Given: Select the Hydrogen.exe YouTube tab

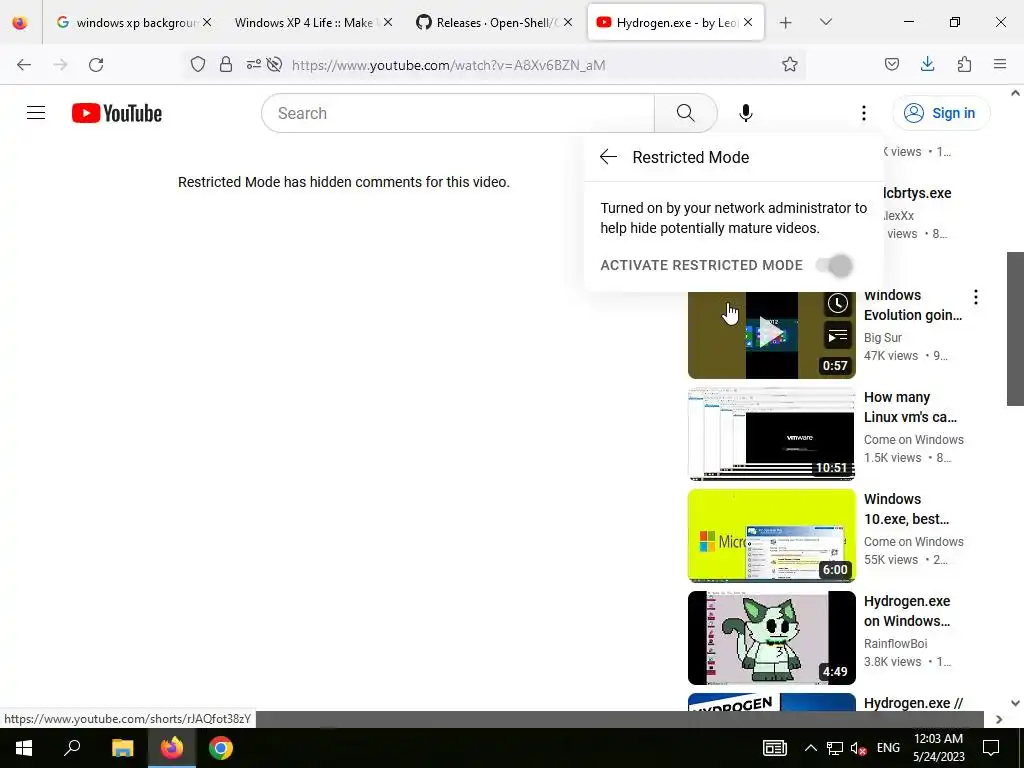Looking at the screenshot, I should [x=675, y=22].
